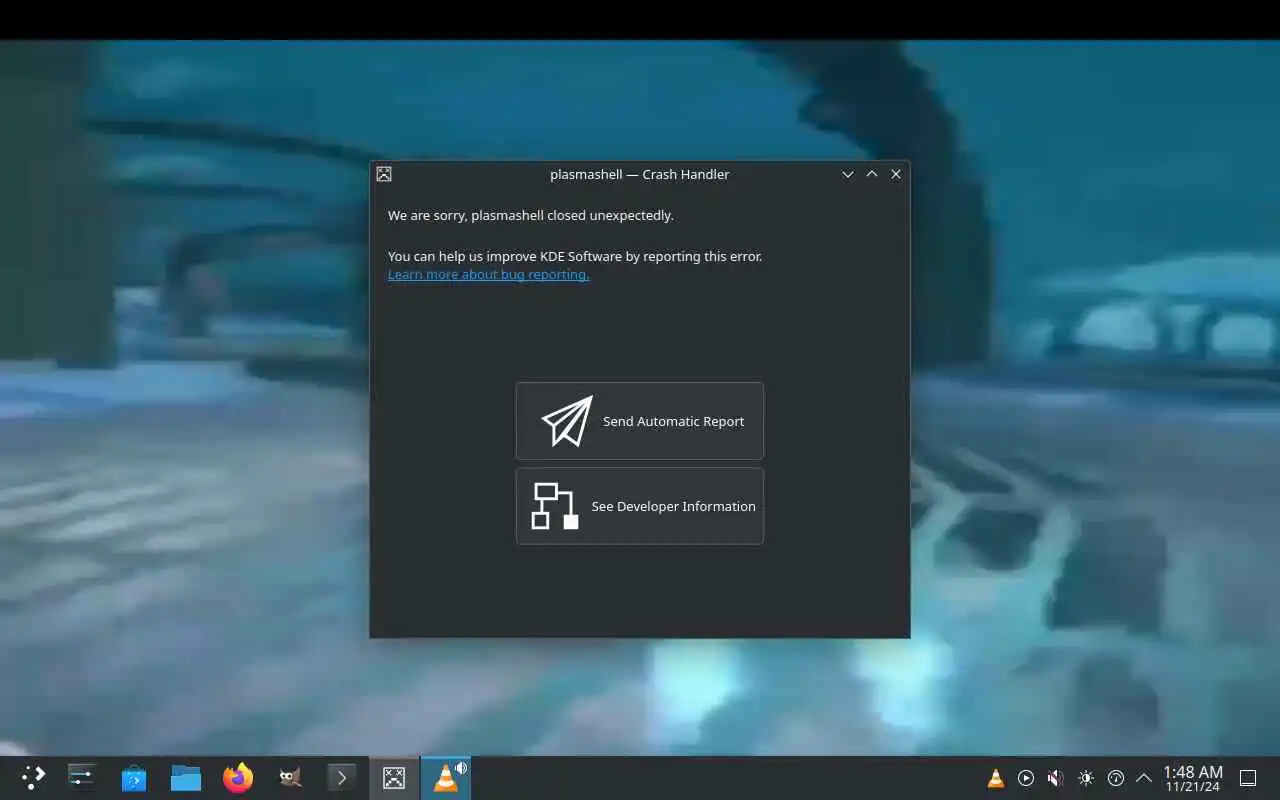Viewport: 1280px width, 800px height.
Task: Click VLC cone icon in system tray
Action: 996,778
